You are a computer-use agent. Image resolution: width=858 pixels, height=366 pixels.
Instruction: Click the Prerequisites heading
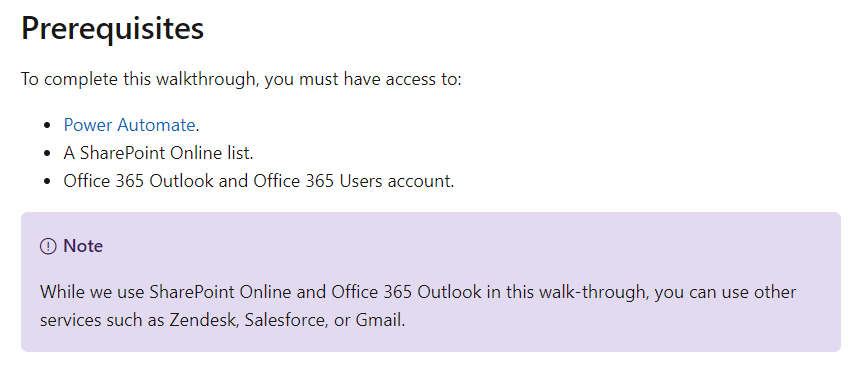pyautogui.click(x=112, y=28)
